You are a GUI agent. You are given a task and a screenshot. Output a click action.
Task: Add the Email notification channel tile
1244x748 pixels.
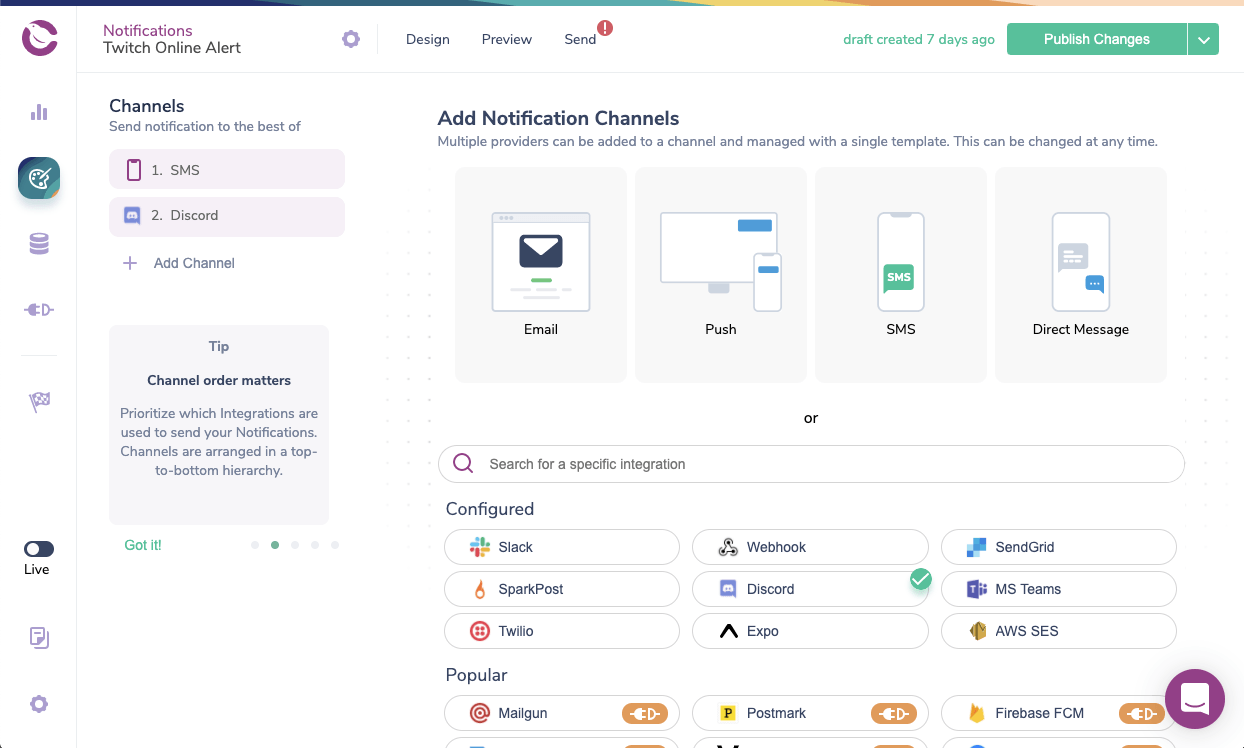[540, 274]
